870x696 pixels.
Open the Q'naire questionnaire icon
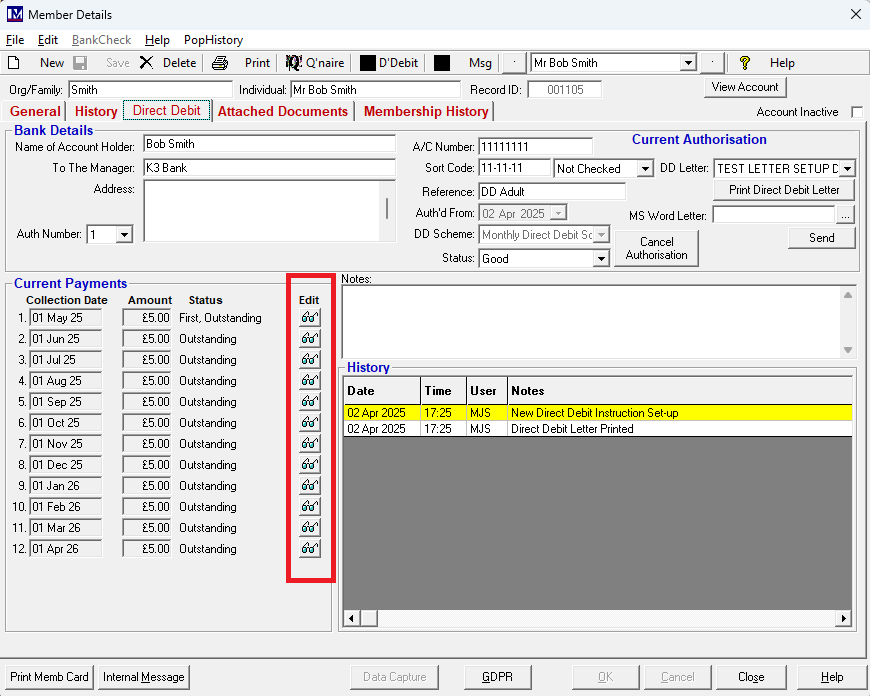294,63
